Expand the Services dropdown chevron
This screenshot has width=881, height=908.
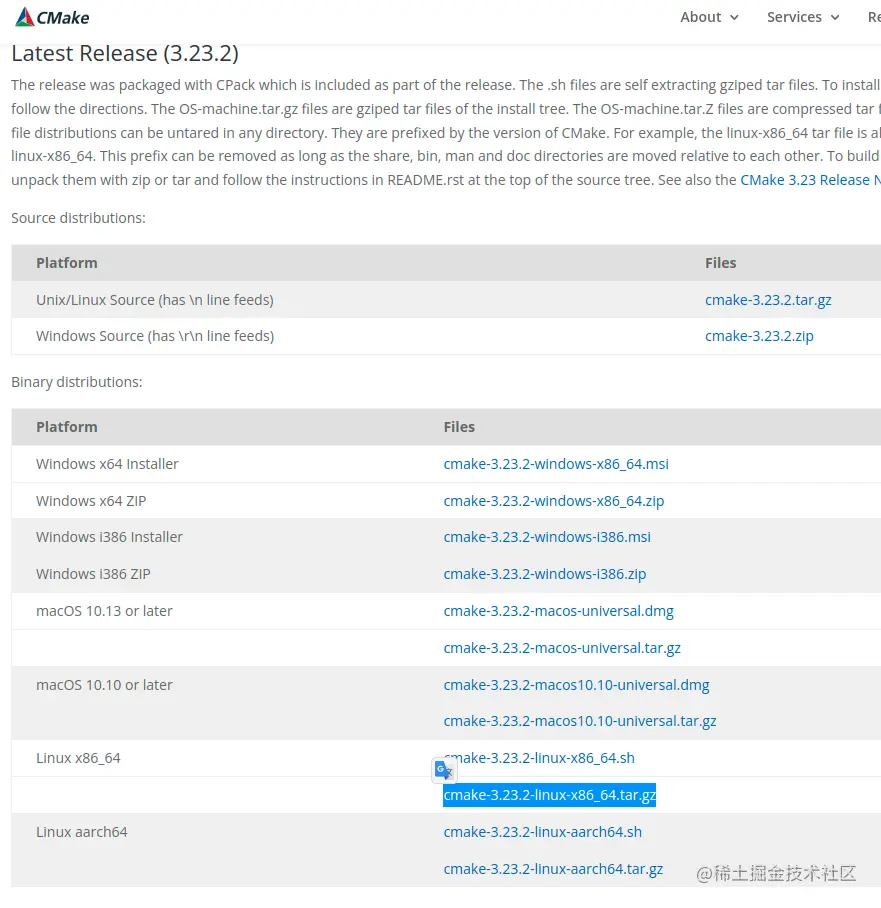(x=835, y=18)
